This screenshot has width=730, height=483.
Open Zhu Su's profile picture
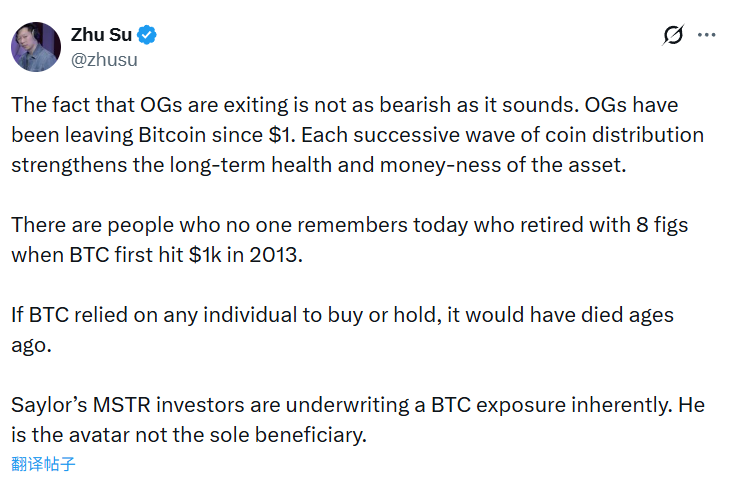click(x=36, y=46)
